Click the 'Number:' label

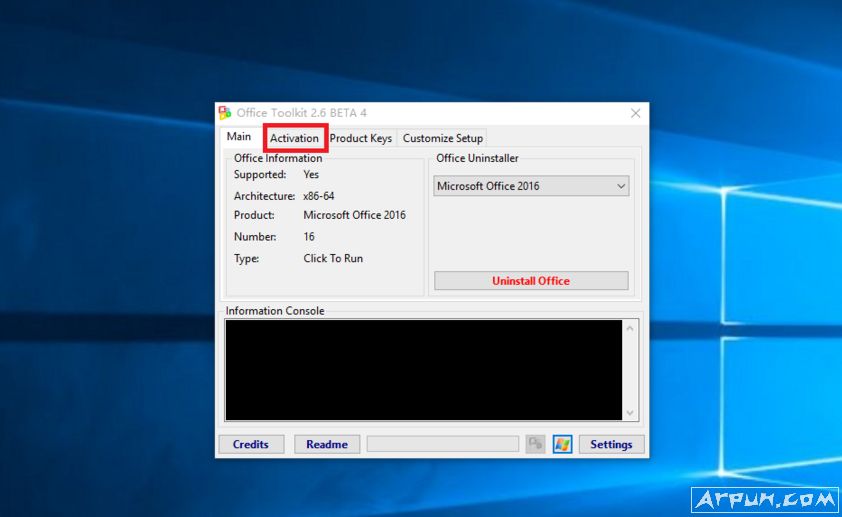click(255, 237)
